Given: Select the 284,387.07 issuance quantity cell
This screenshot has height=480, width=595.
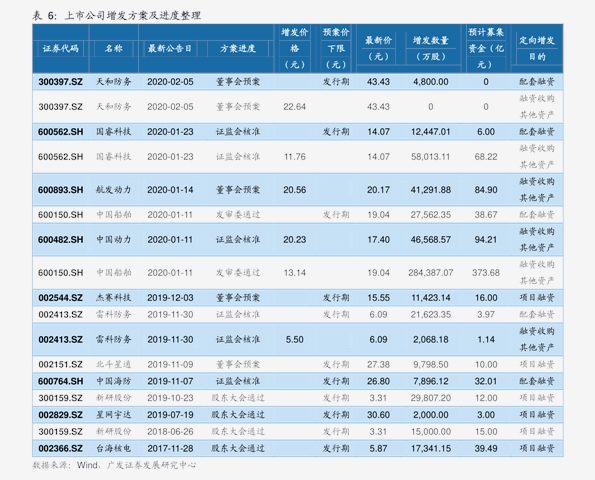Looking at the screenshot, I should coord(431,273).
